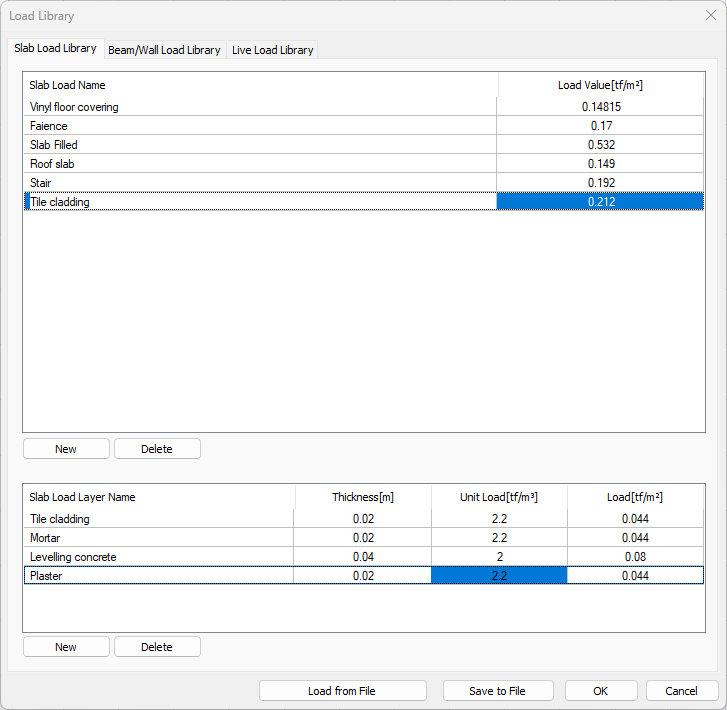Click the Save to File button
This screenshot has width=727, height=710.
pos(497,691)
